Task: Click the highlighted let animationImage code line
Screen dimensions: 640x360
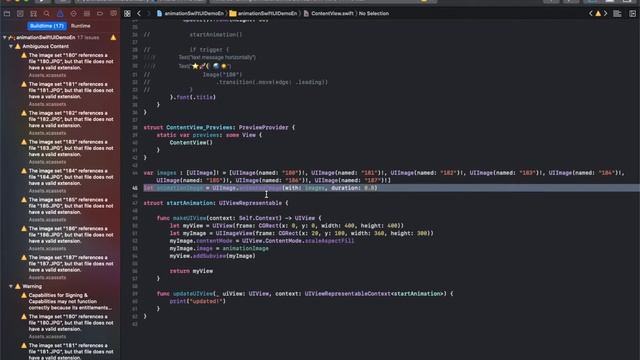Action: (x=260, y=188)
